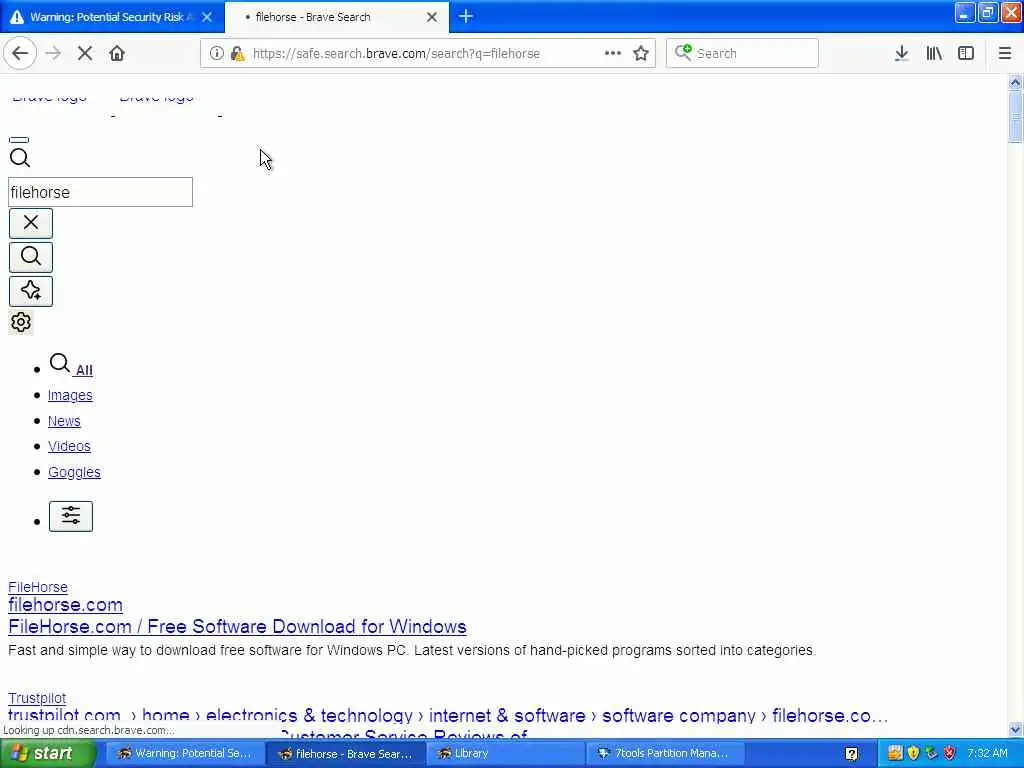Toggle the sidebar view icon

click(966, 54)
